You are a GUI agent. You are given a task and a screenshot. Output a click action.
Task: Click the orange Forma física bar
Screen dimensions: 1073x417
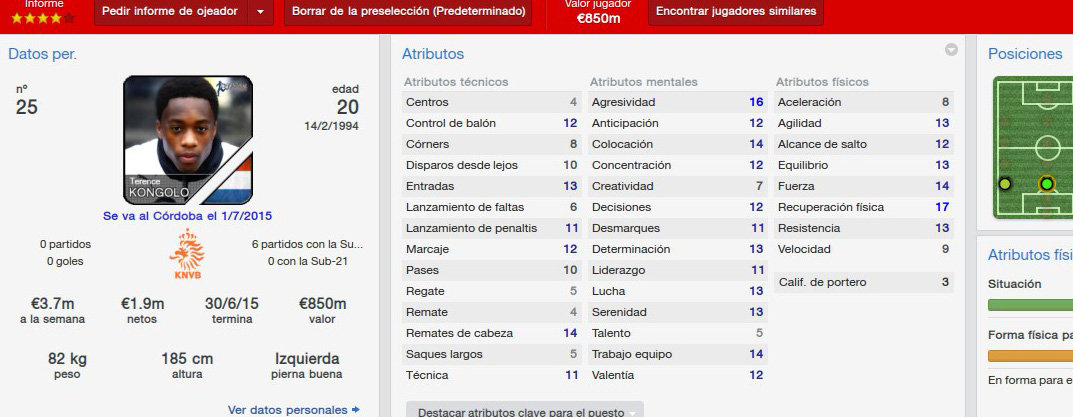tap(1031, 356)
